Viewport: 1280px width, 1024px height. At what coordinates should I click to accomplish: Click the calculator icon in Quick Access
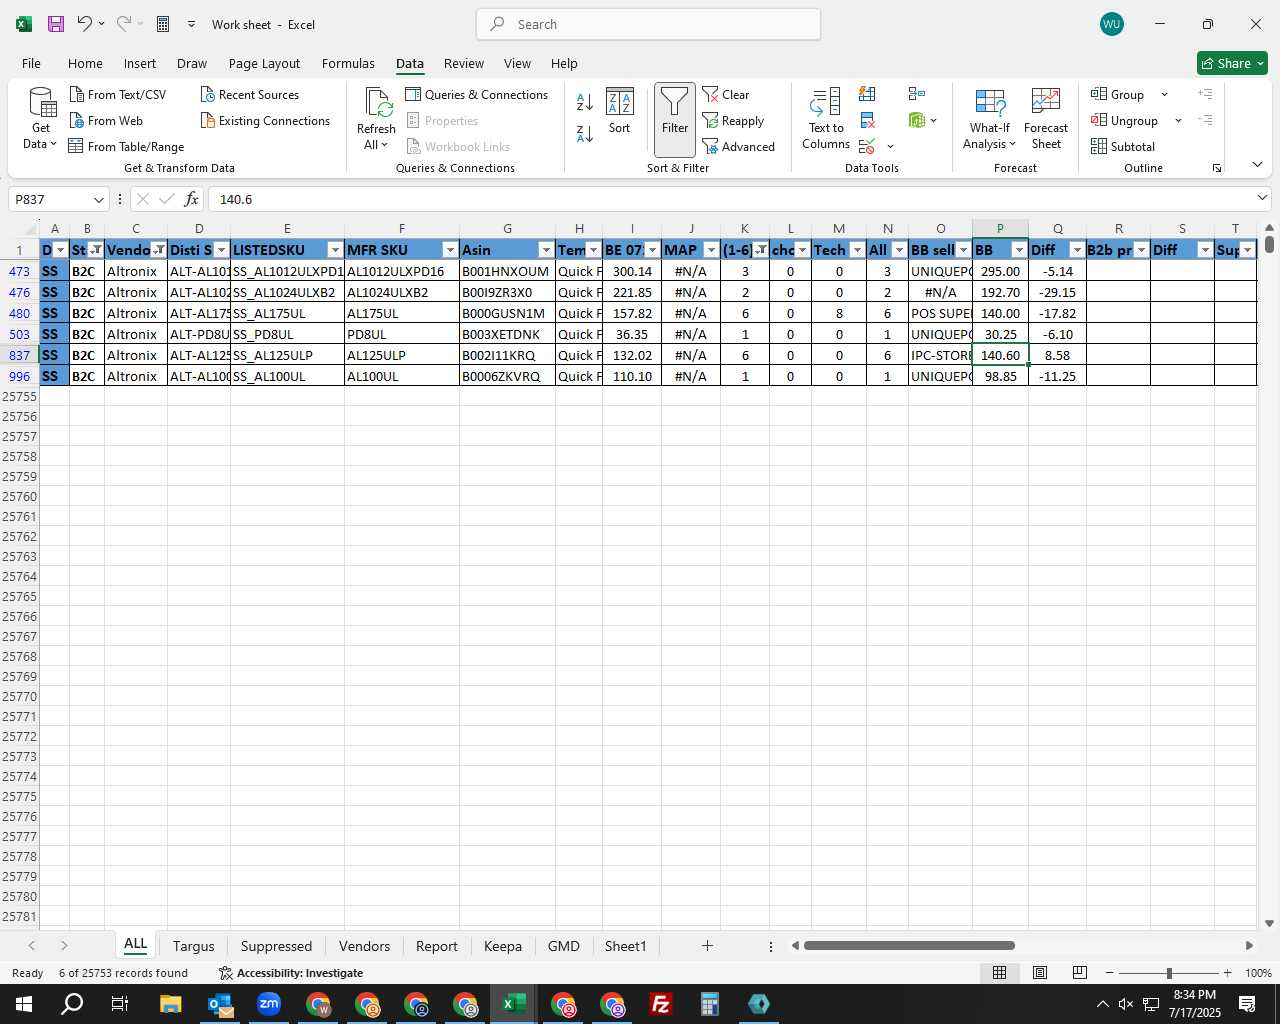[163, 24]
